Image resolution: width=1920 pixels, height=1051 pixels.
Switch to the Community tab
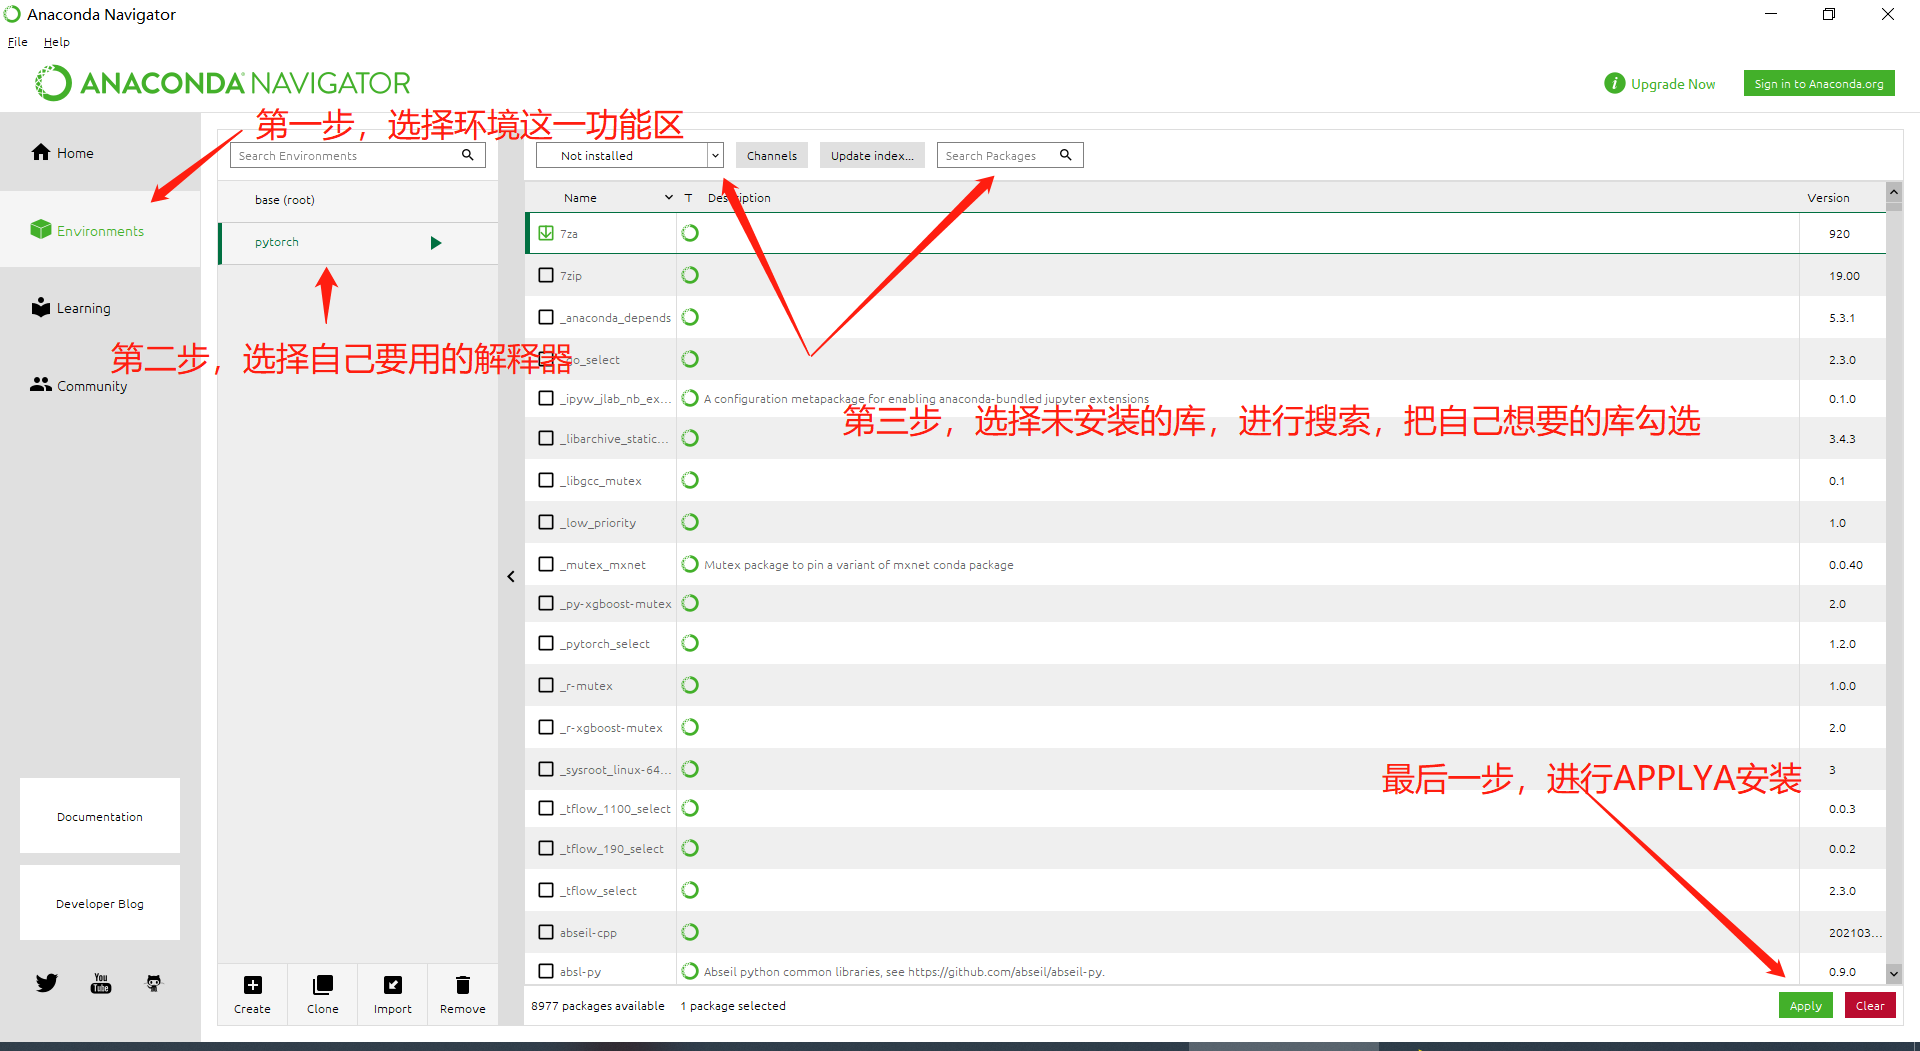click(x=100, y=385)
